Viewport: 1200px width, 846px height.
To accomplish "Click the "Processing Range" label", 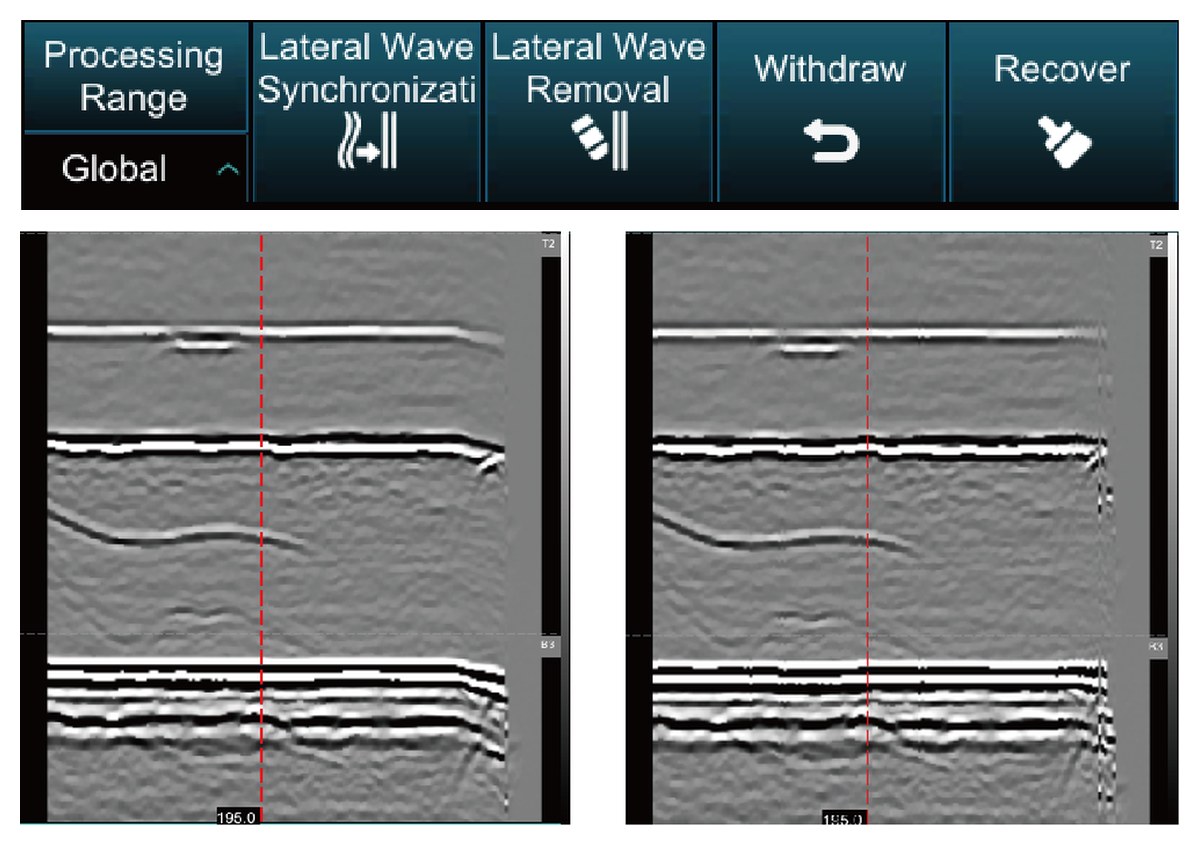I will (134, 77).
